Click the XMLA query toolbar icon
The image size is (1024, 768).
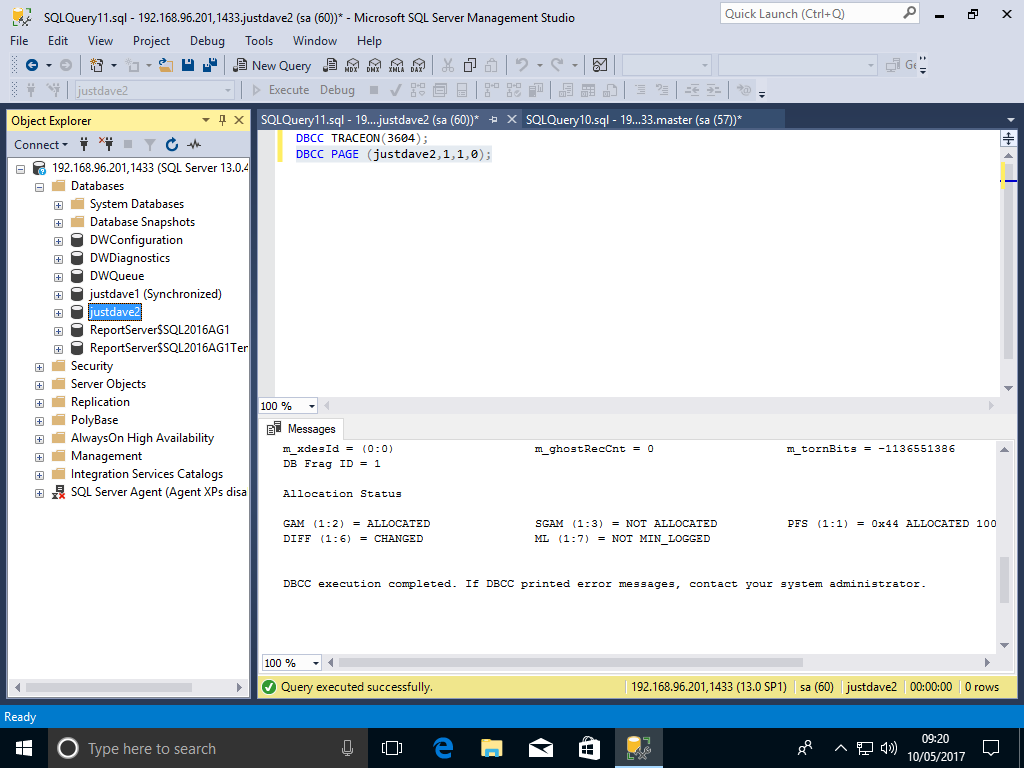396,65
